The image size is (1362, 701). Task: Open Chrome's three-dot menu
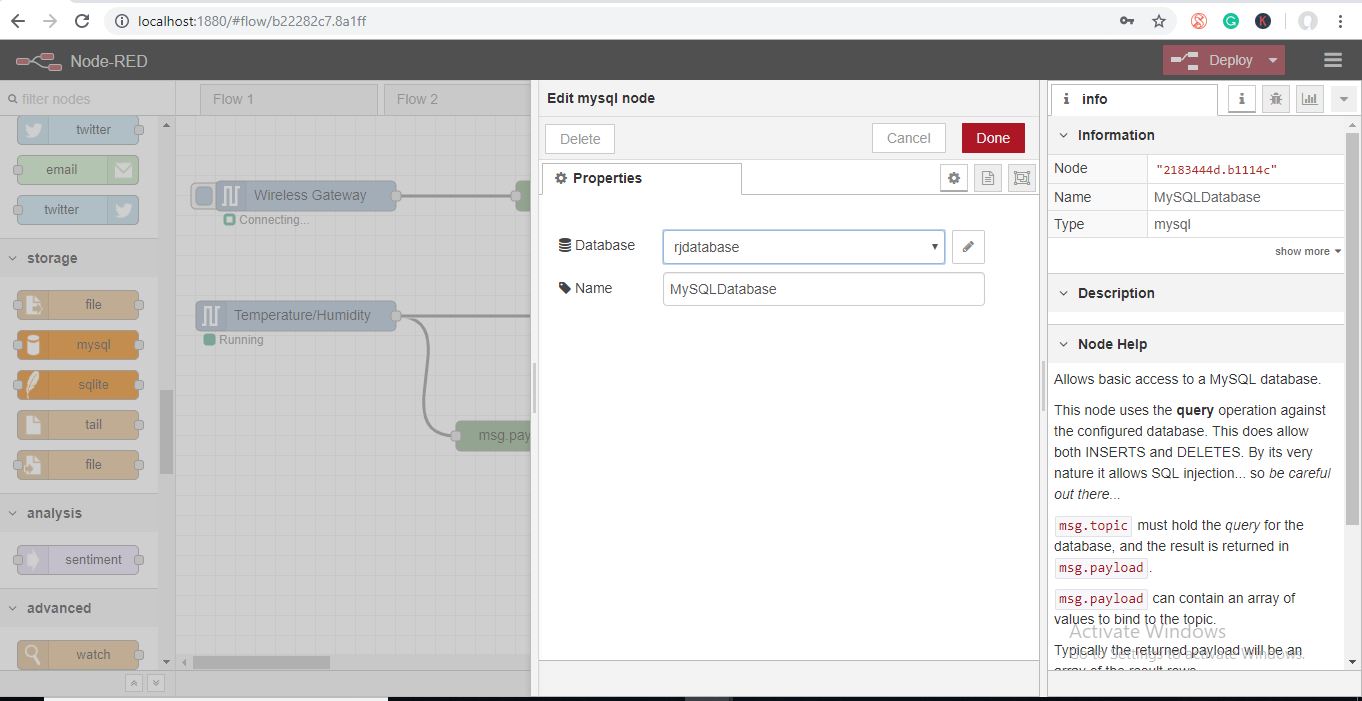(1340, 20)
